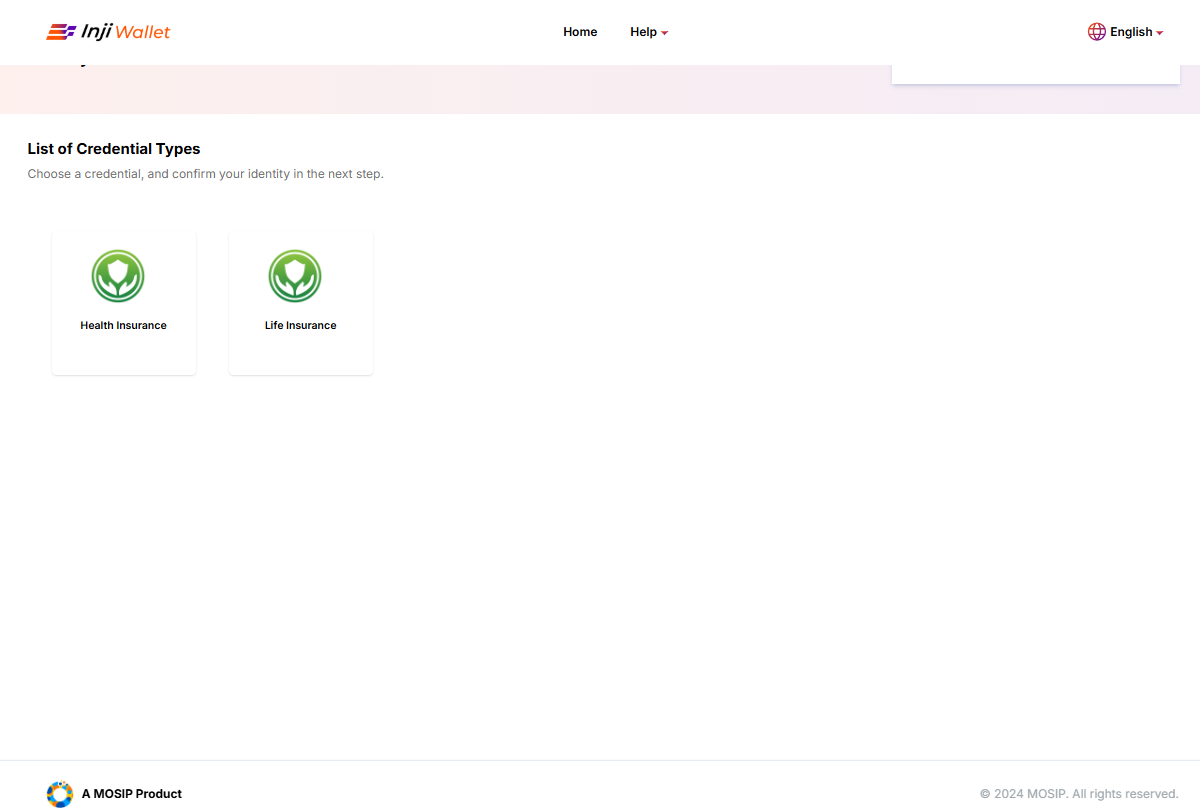Click the Inji Wallet brand name text

coord(125,32)
